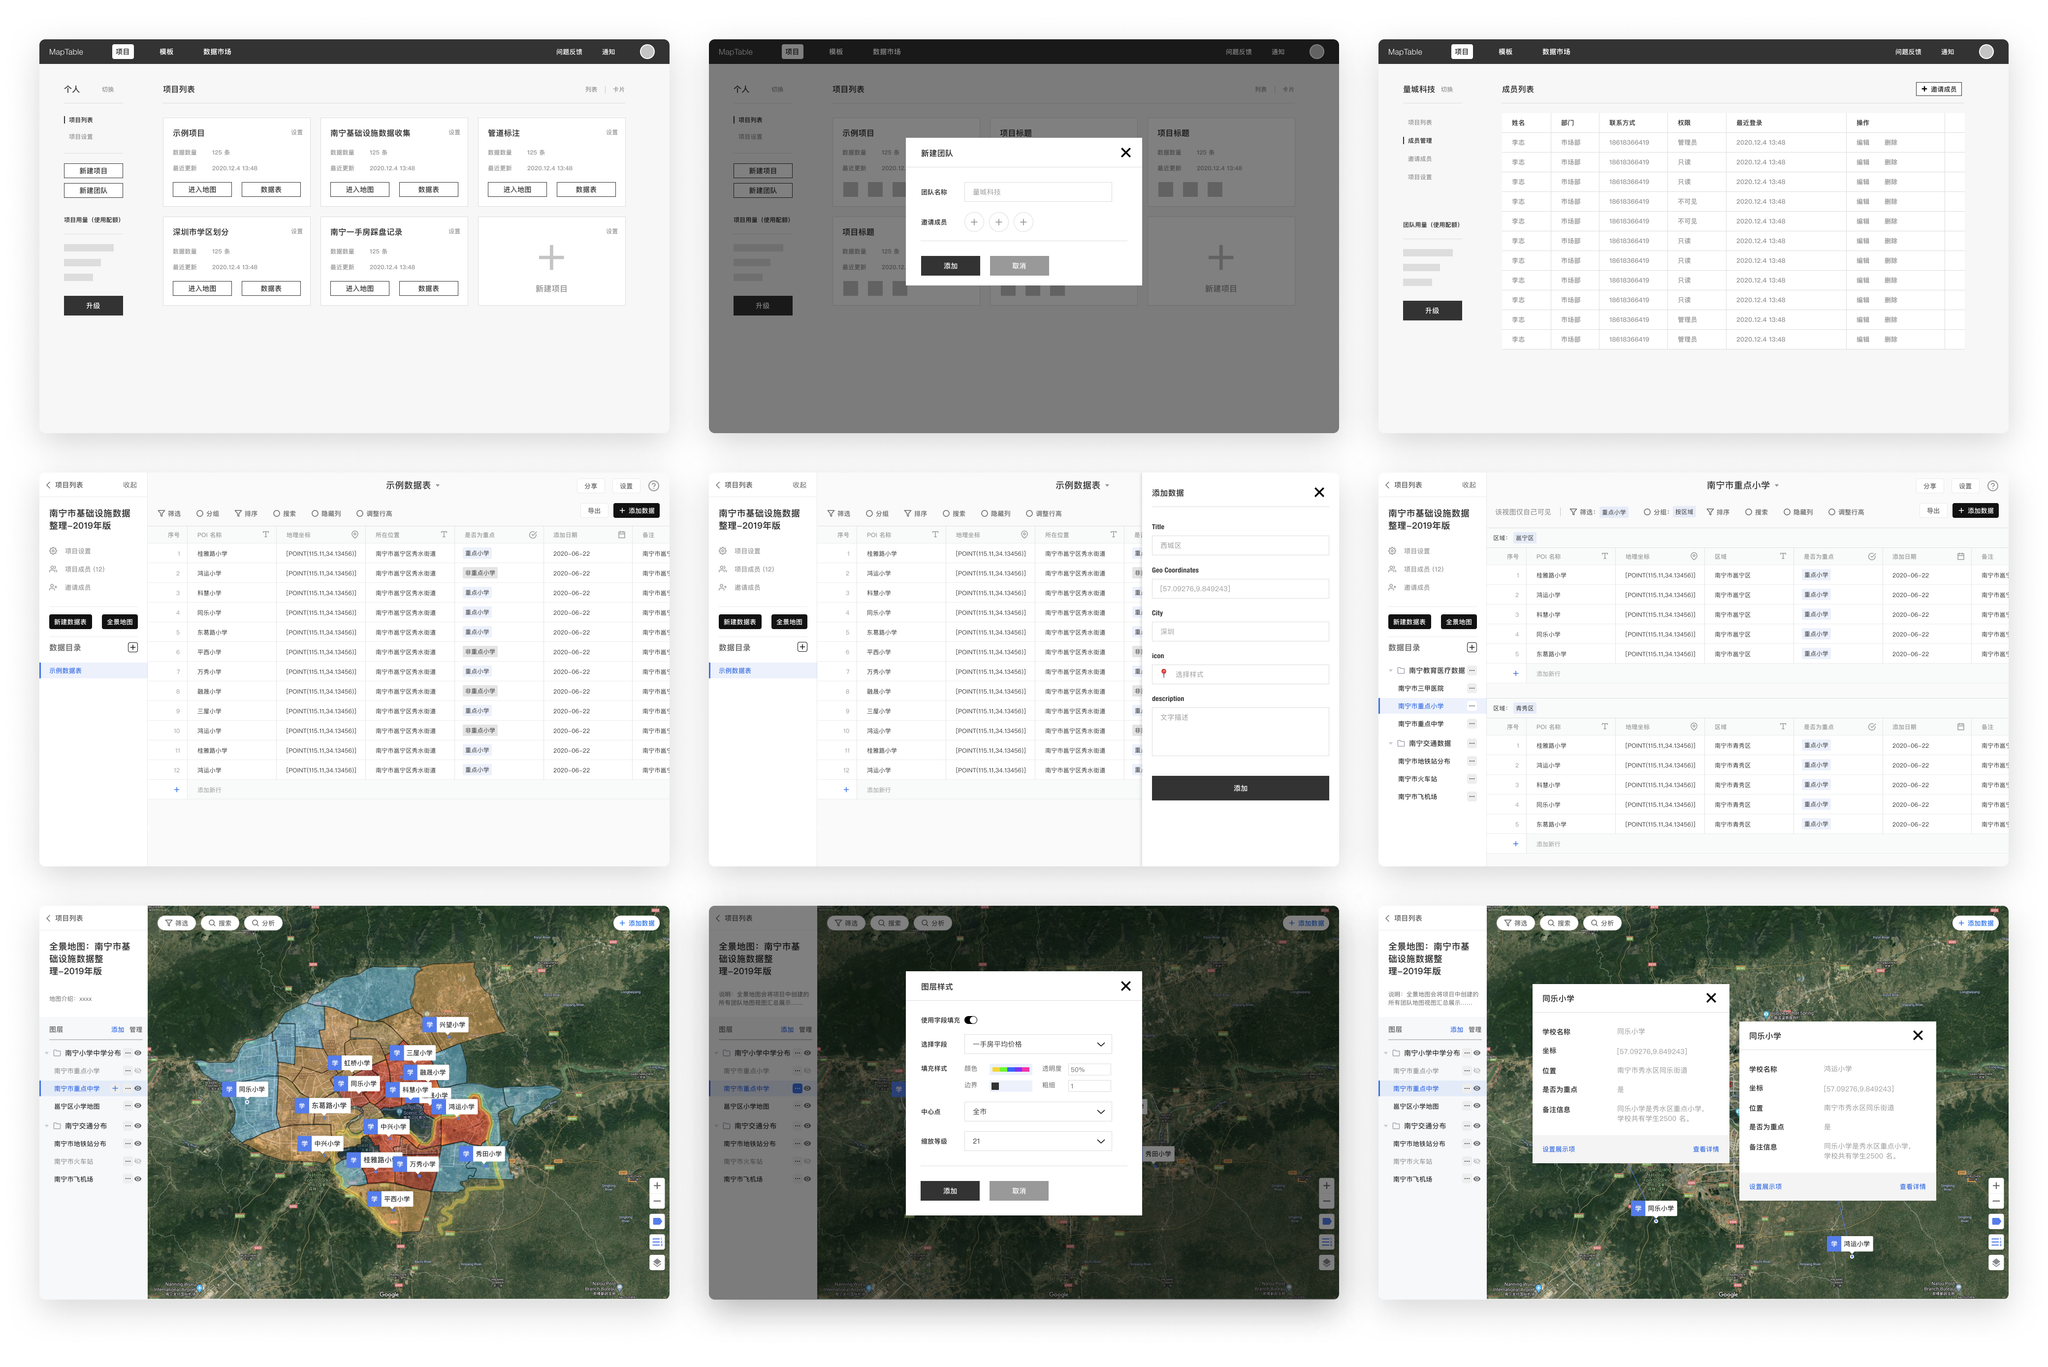Image resolution: width=2048 pixels, height=1367 pixels.
Task: Click the 团队名称 input in 新建团队 dialog
Action: [1037, 192]
